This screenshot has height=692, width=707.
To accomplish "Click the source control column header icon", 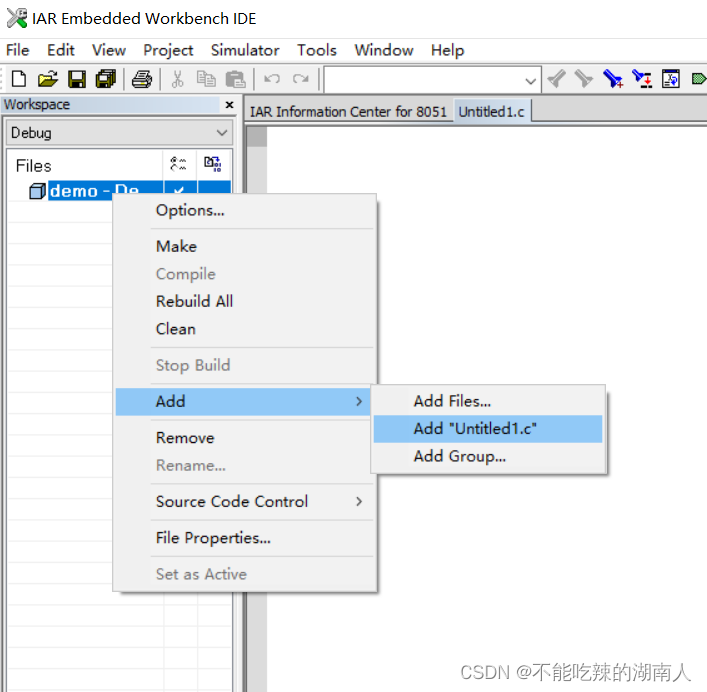I will 213,164.
